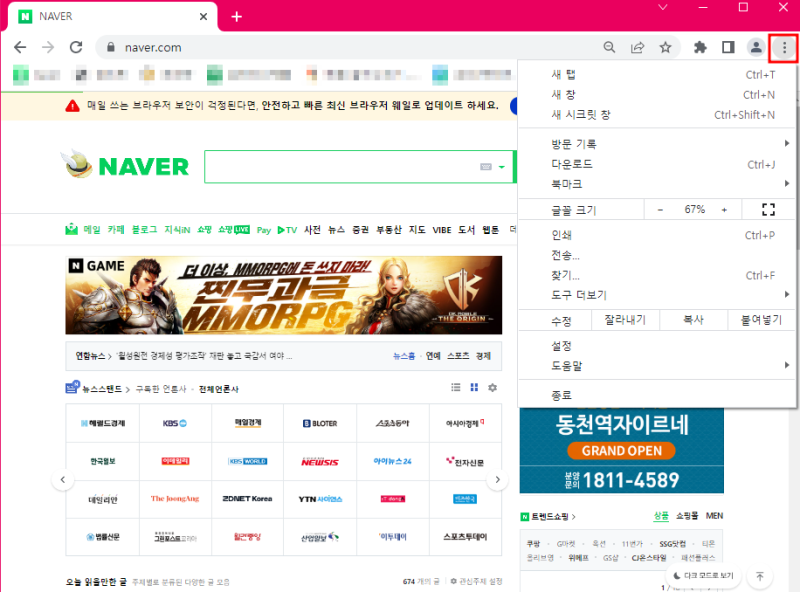Select 새 탭 menu item

[657, 75]
